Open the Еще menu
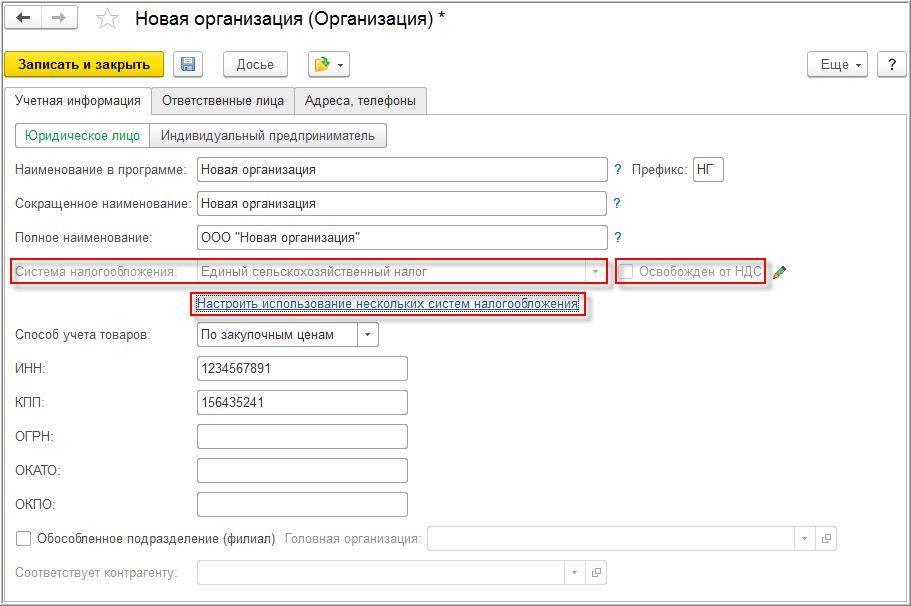 point(840,64)
